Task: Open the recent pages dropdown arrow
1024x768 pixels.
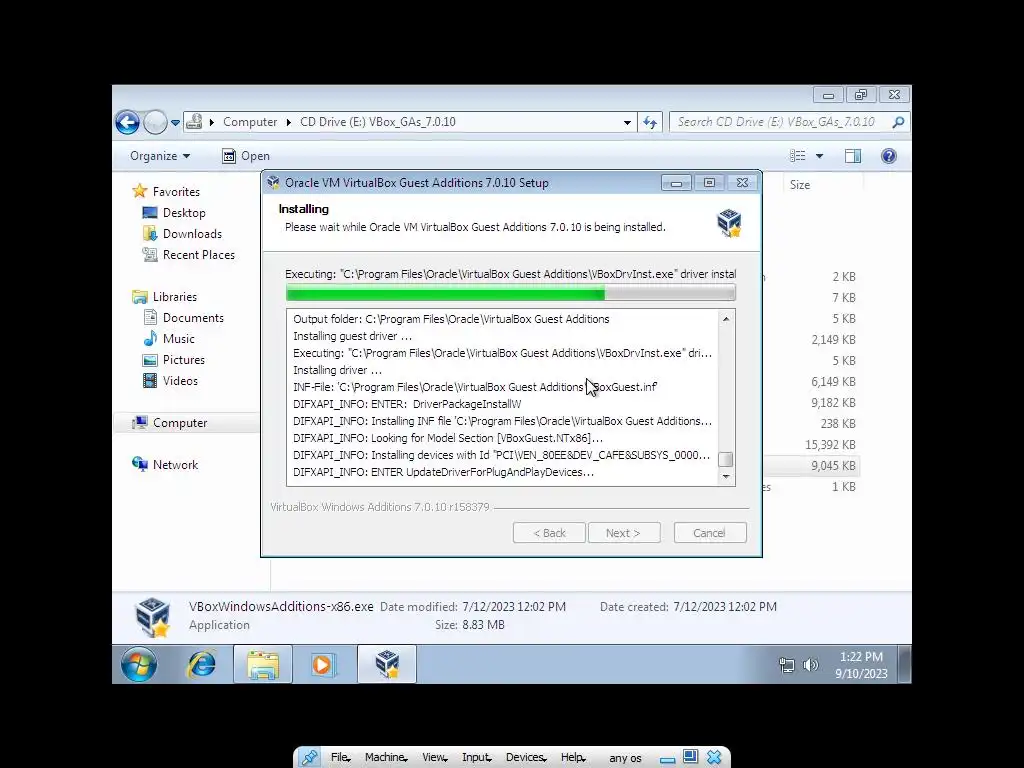Action: click(x=175, y=123)
